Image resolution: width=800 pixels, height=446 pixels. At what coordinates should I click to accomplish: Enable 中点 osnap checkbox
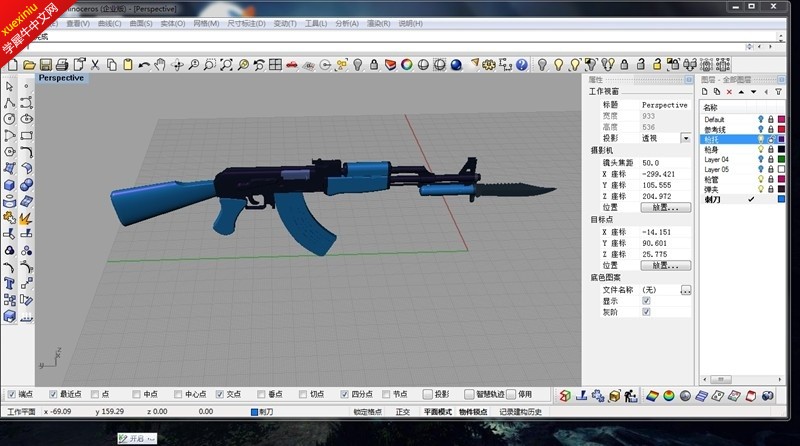coord(136,394)
